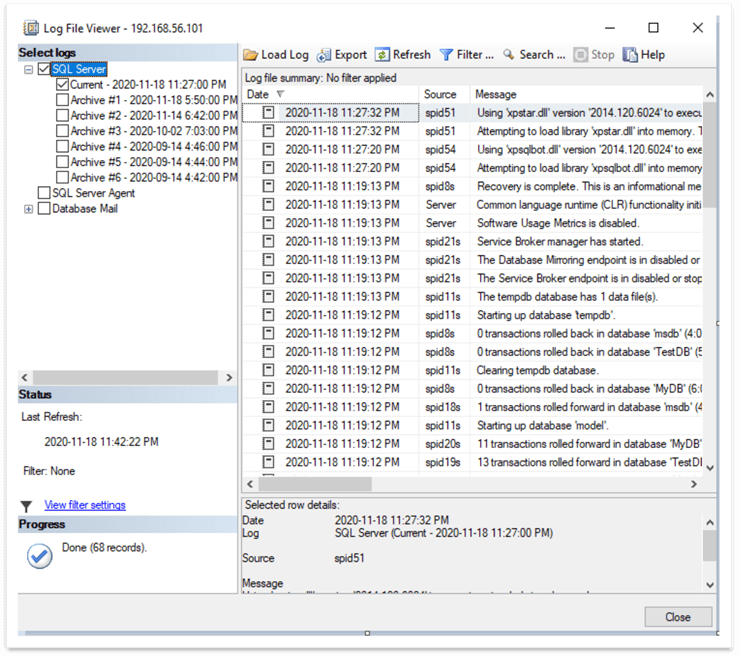This screenshot has width=740, height=655.
Task: Click log grid vertical scrollbar up arrow
Action: pos(710,95)
